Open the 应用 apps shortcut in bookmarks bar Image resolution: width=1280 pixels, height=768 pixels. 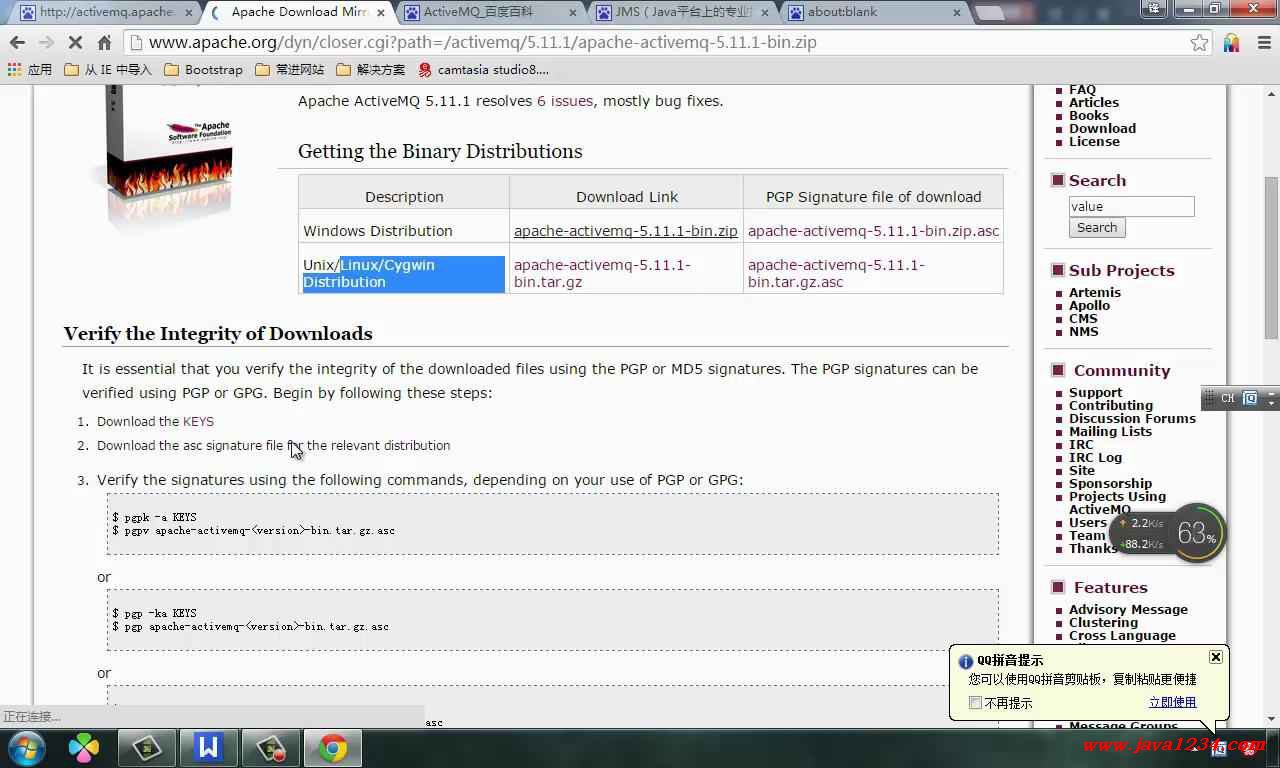30,70
